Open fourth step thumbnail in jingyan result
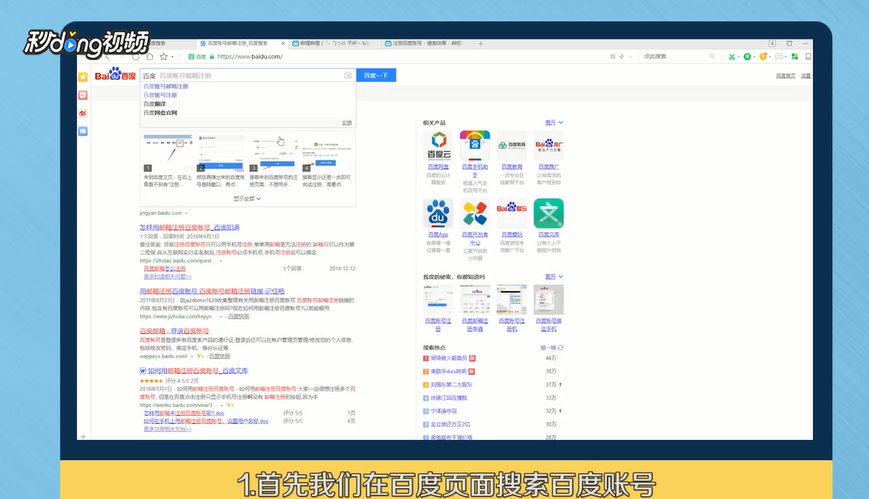Viewport: 869px width, 499px height. pyautogui.click(x=327, y=153)
